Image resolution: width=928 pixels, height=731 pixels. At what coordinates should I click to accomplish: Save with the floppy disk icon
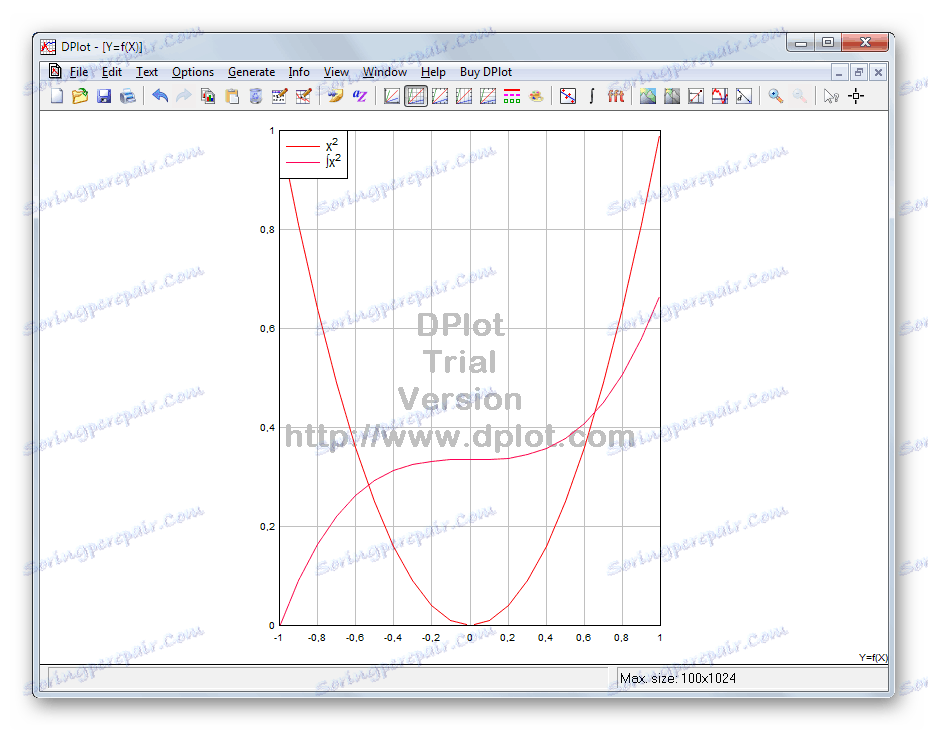[104, 96]
